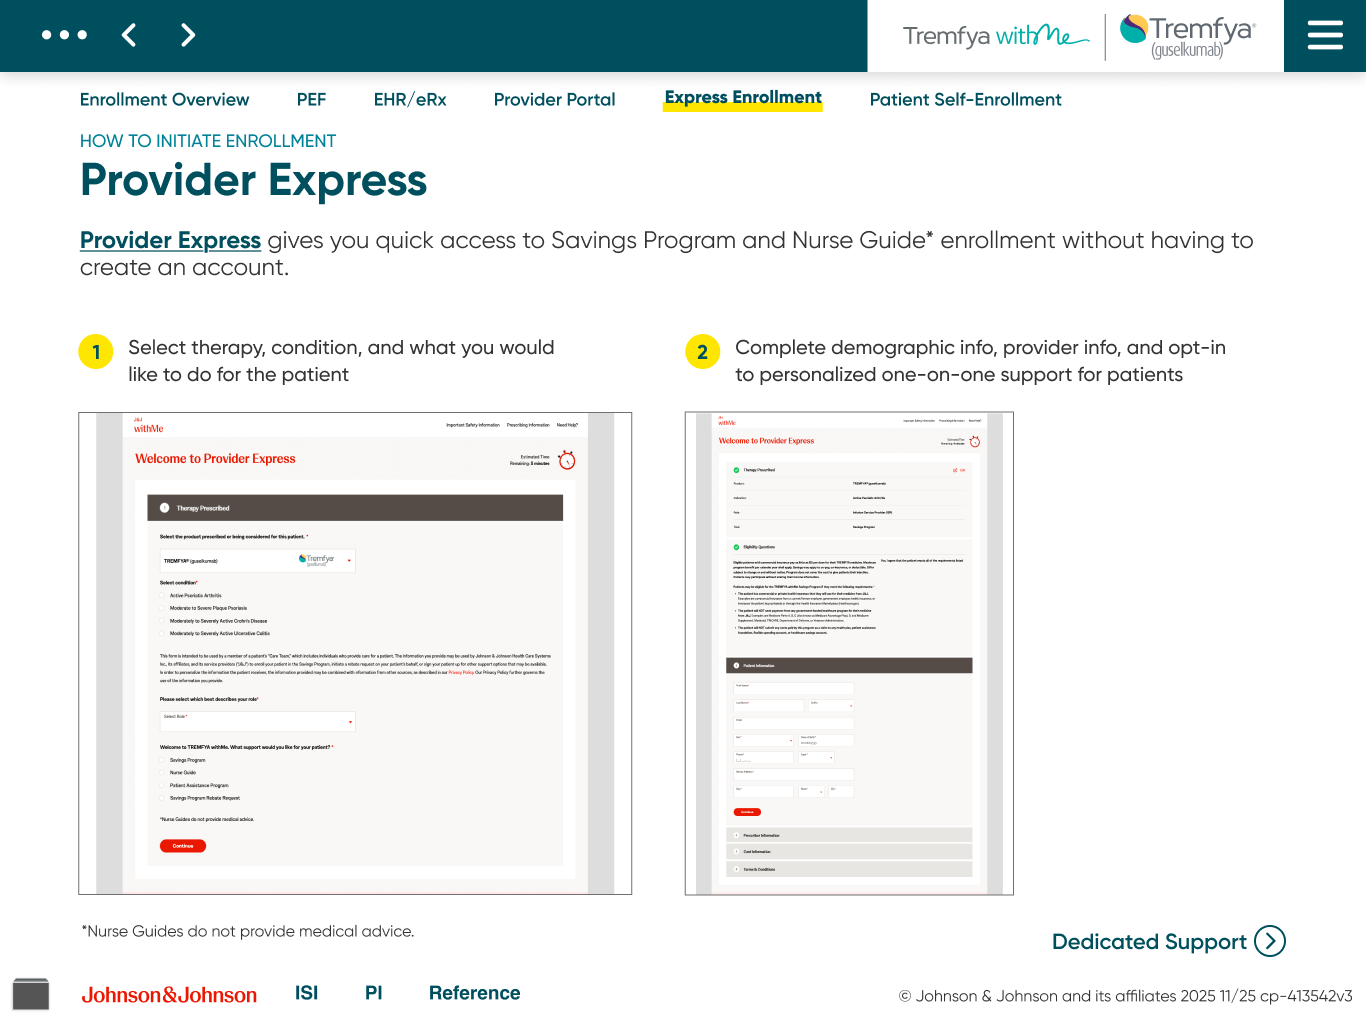
Task: Open the Provider Portal tab
Action: pos(555,100)
